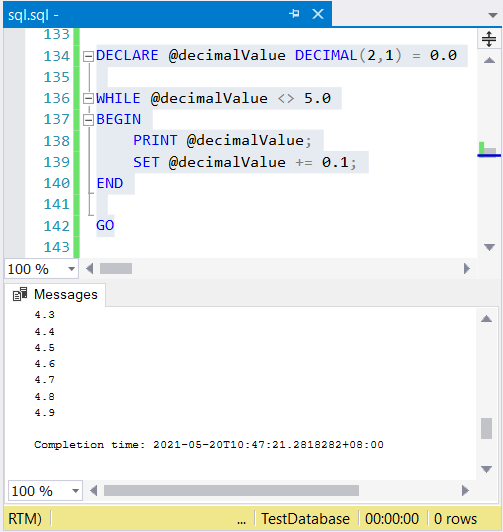503x532 pixels.
Task: Click the GO keyword on line 142
Action: [105, 225]
